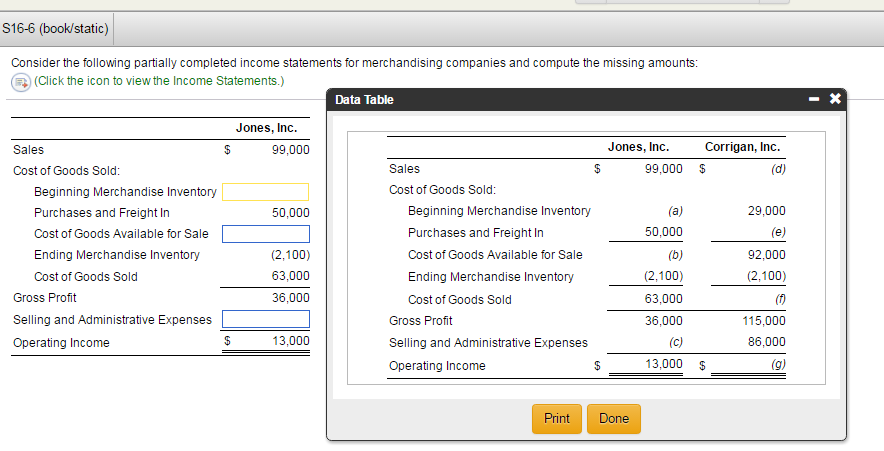Close the Data Table dialog
The height and width of the screenshot is (451, 884).
[x=835, y=99]
